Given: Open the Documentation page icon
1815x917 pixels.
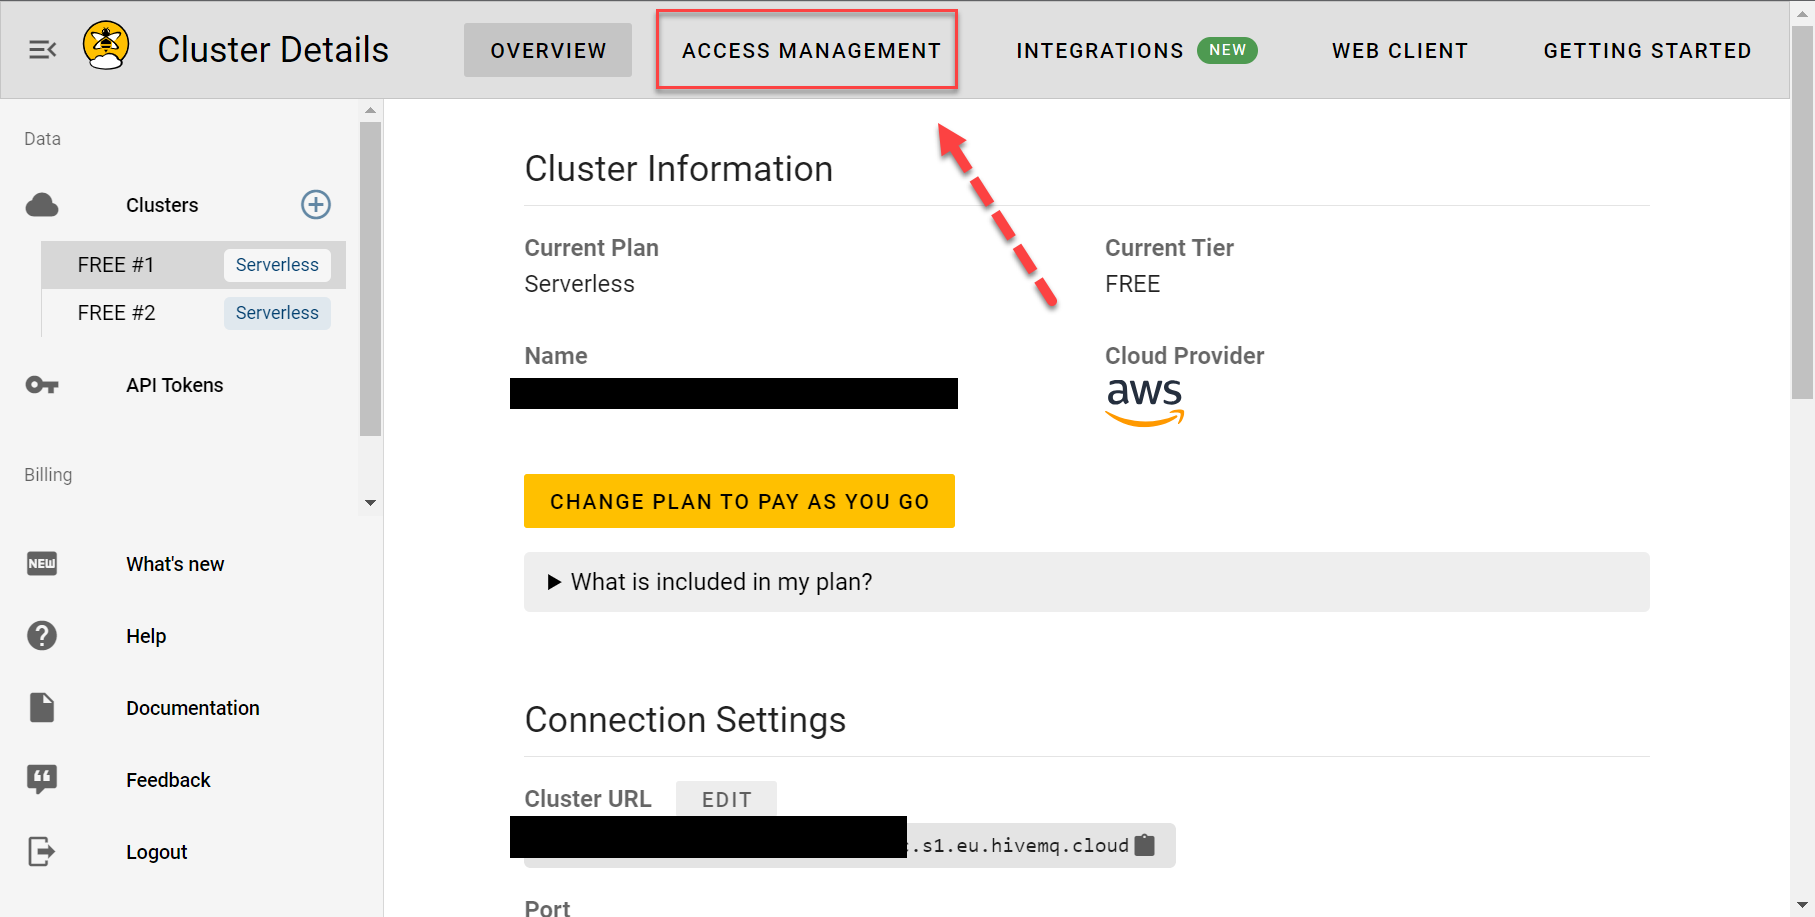Looking at the screenshot, I should [42, 708].
